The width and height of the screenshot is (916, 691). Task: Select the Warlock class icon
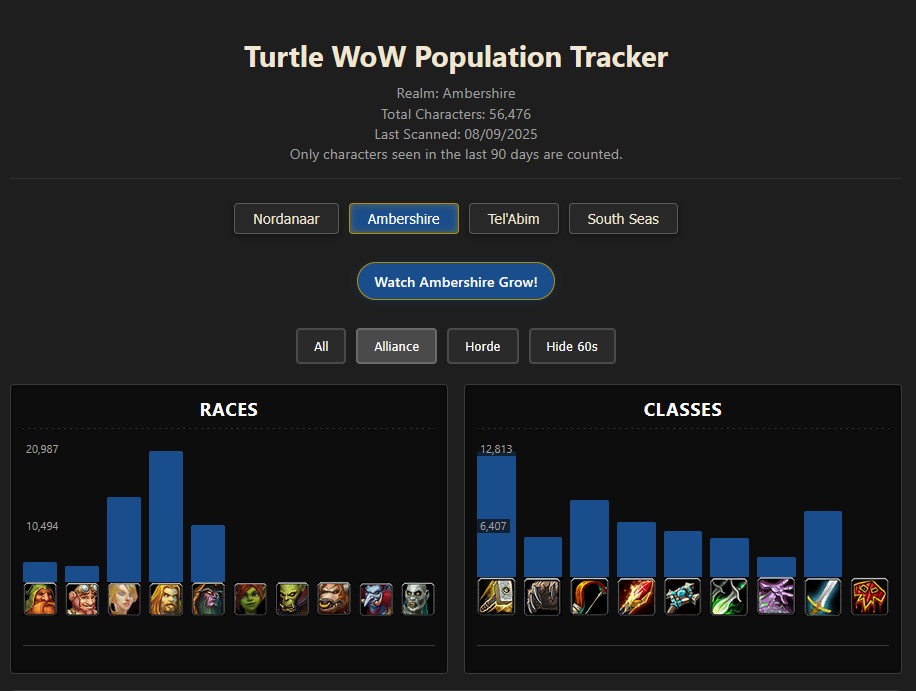776,596
